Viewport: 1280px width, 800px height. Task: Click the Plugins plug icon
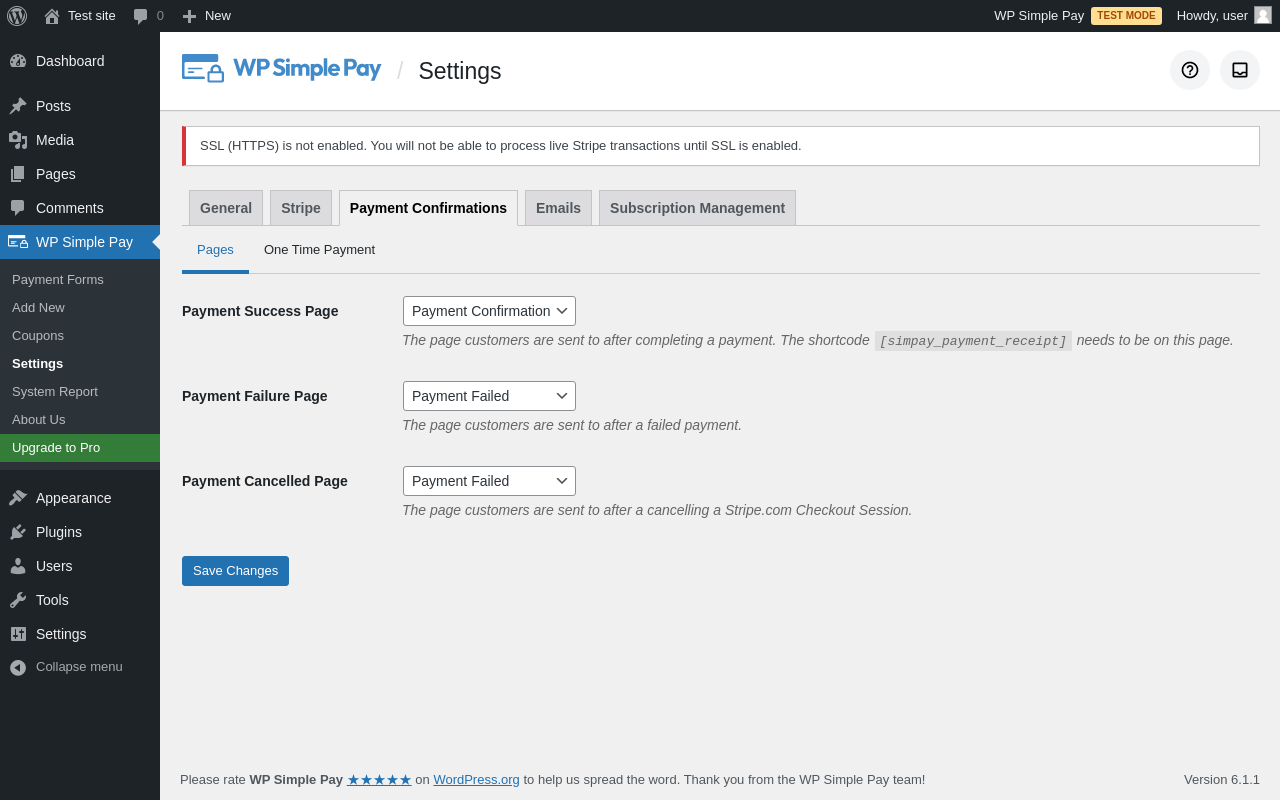click(18, 532)
